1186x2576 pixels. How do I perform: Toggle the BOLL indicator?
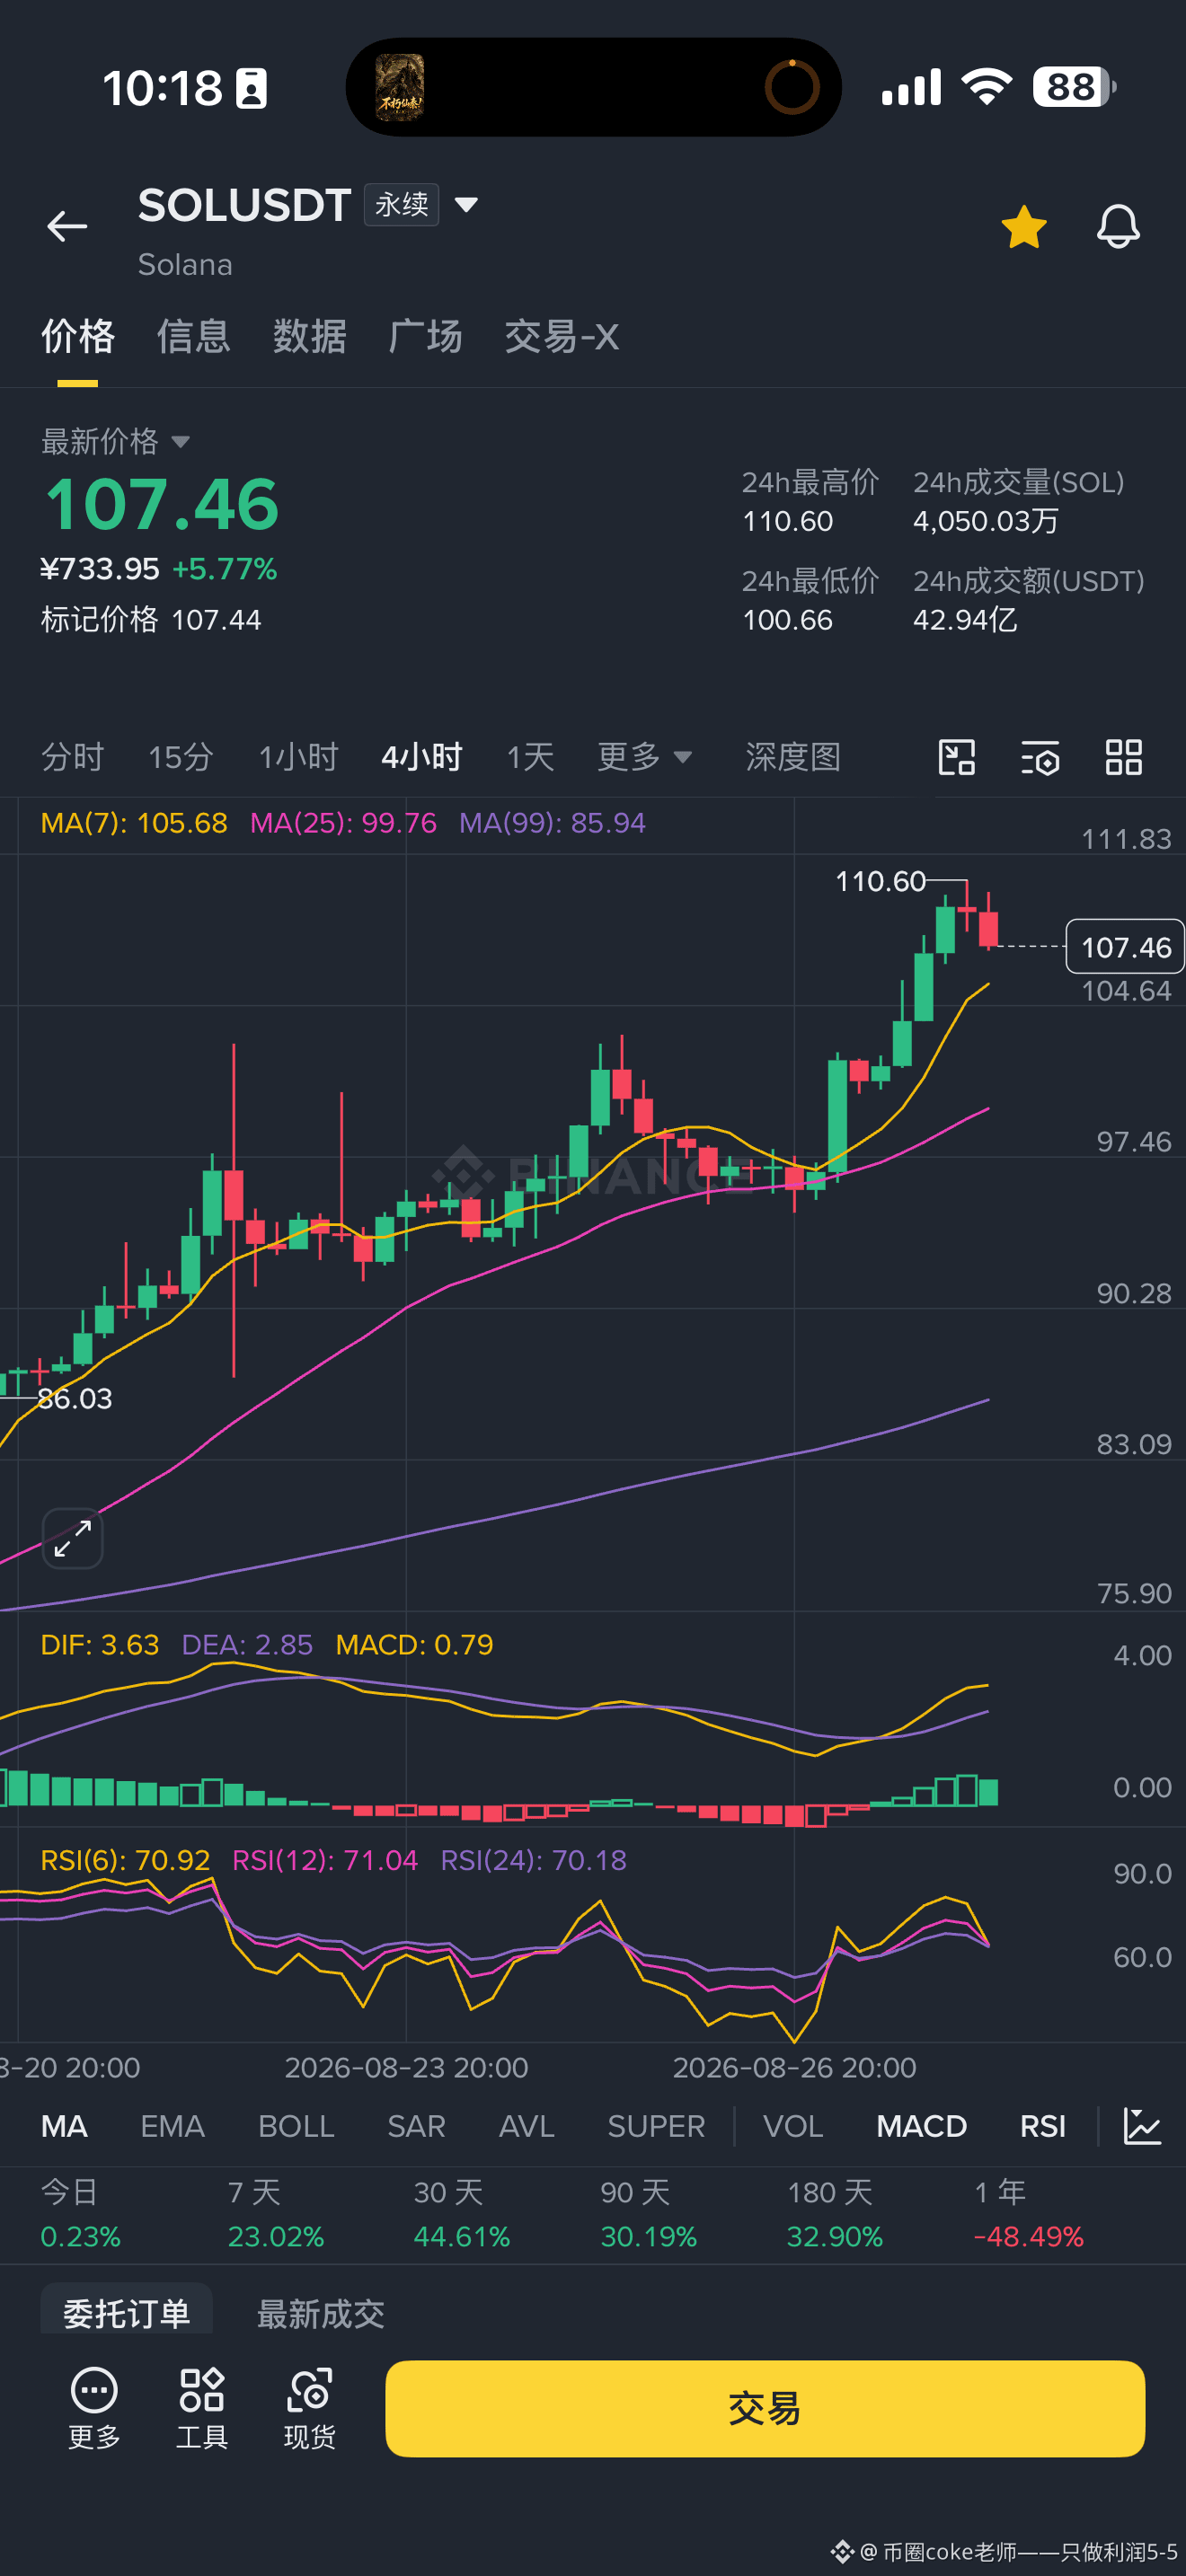coord(296,2126)
